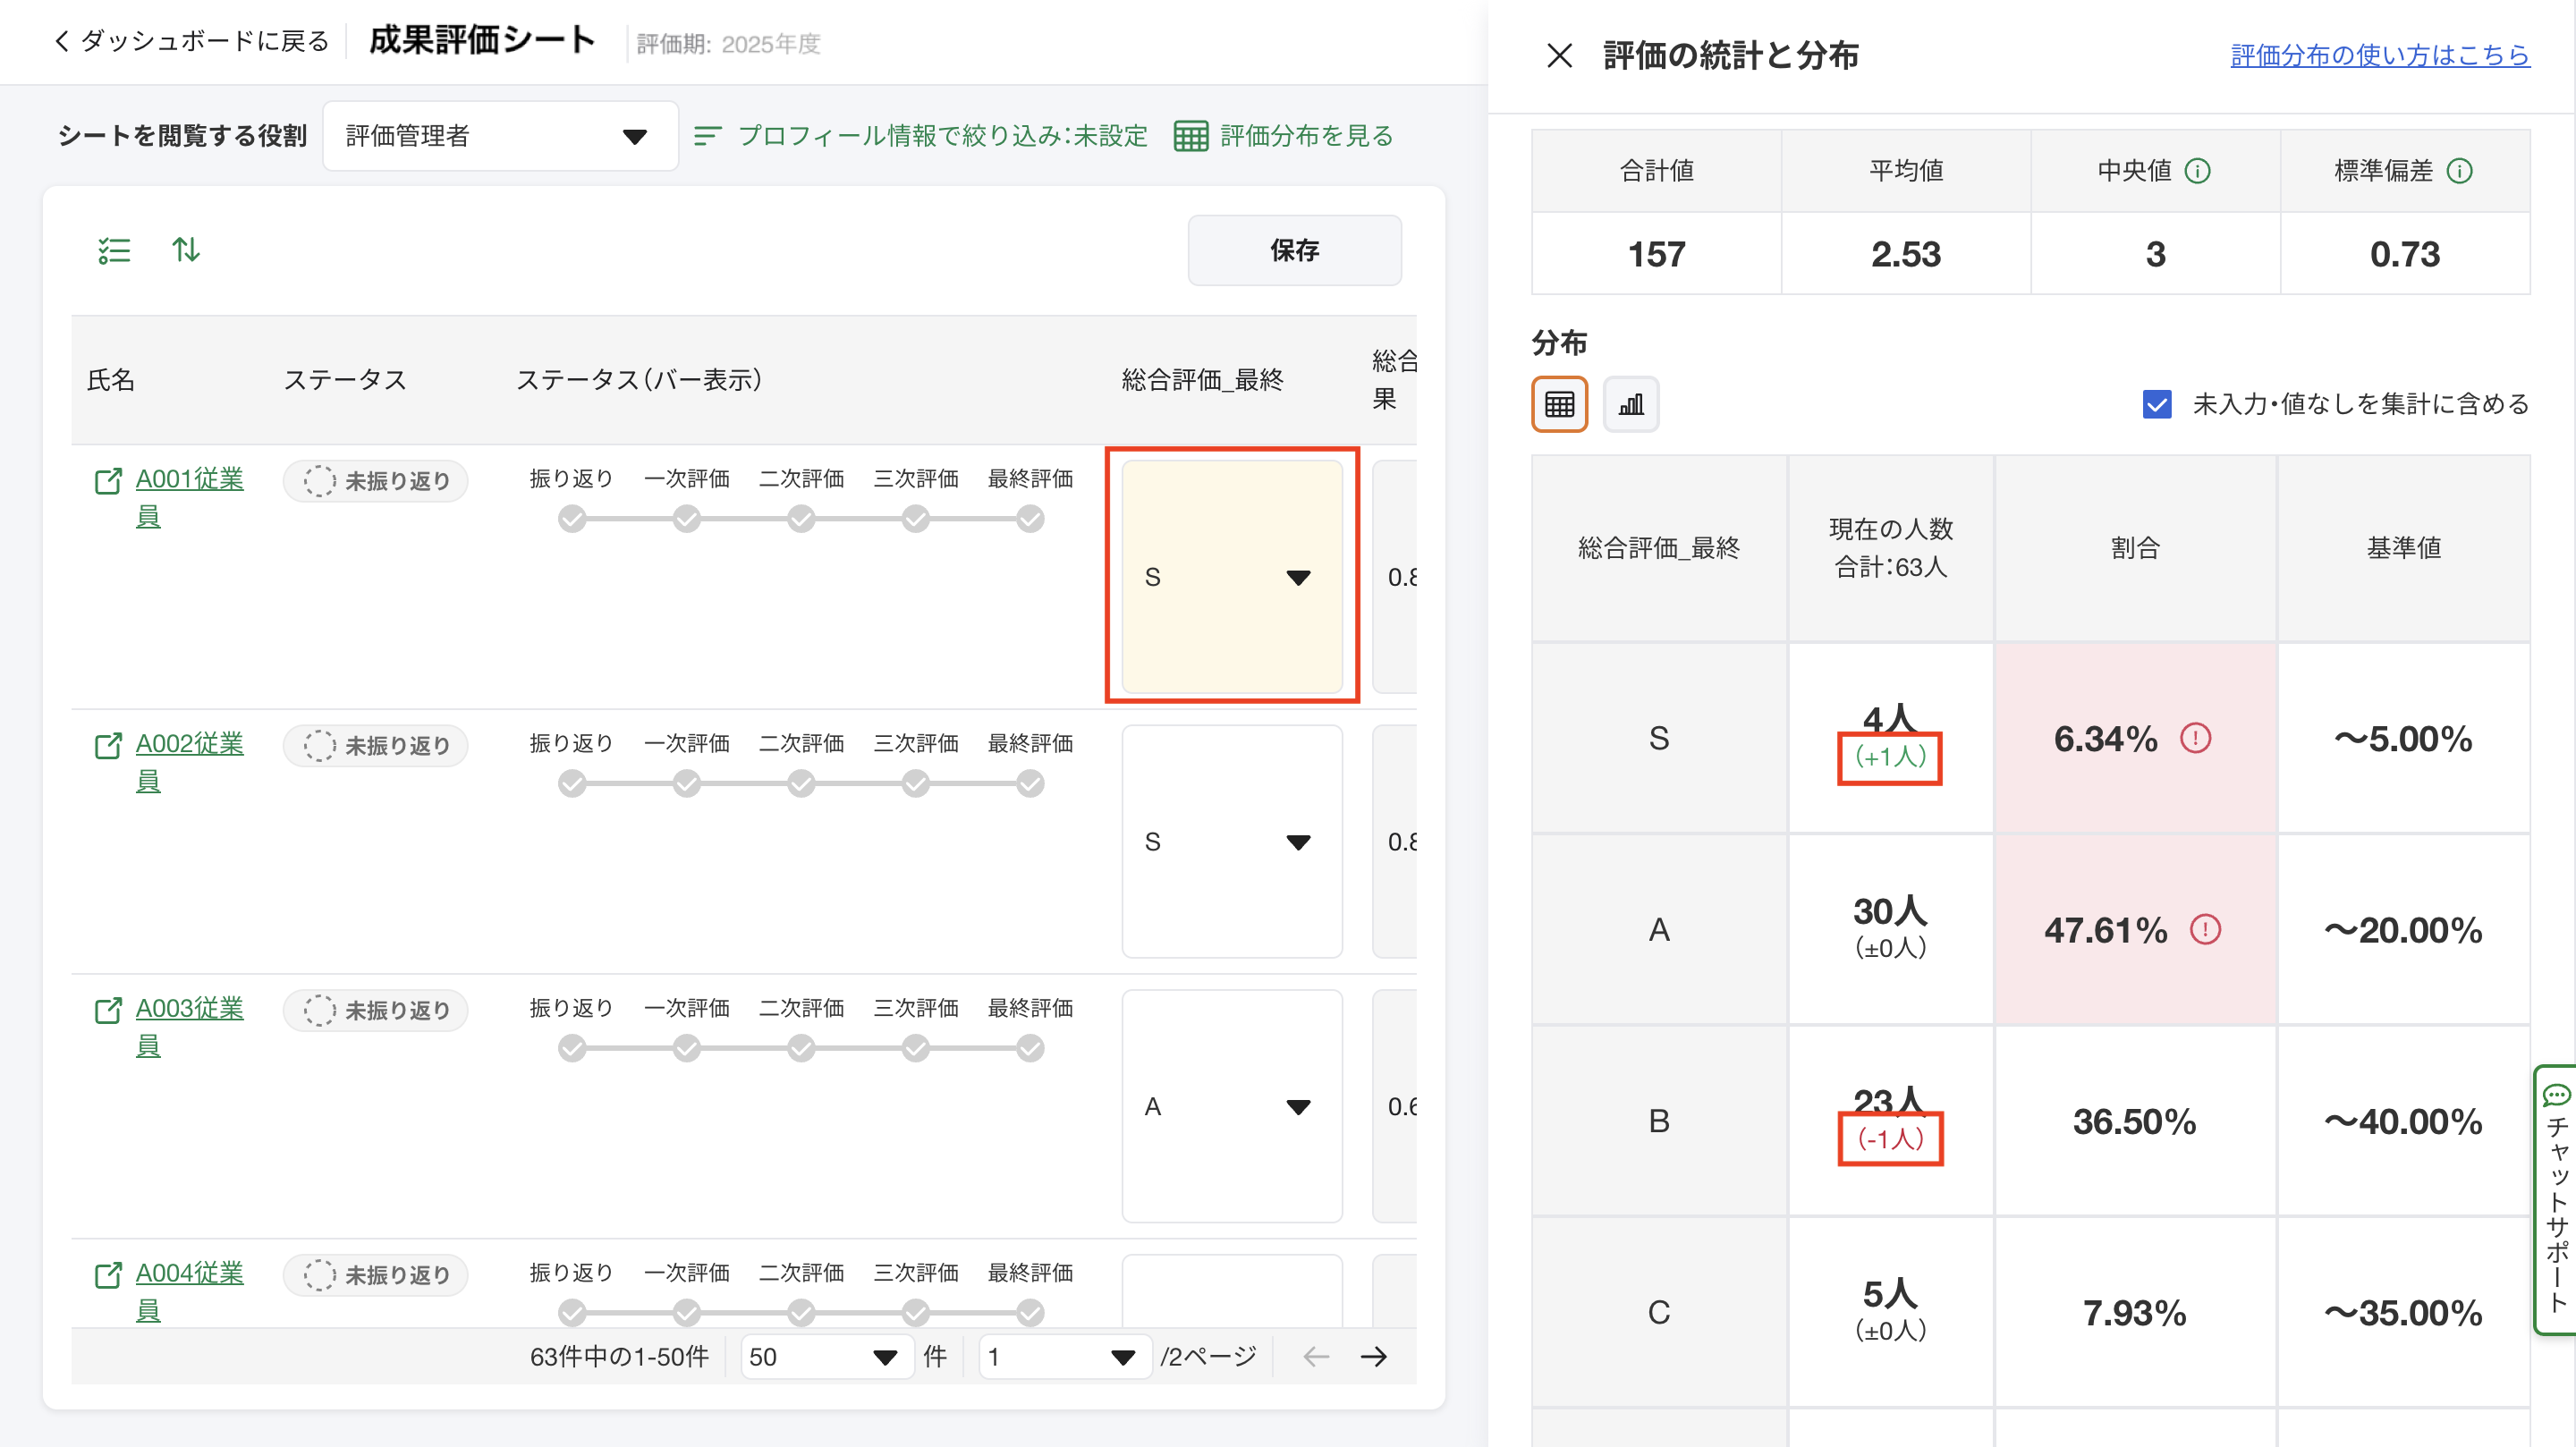2576x1447 pixels.
Task: Click the 標準偏差 info icon
Action: point(2459,172)
